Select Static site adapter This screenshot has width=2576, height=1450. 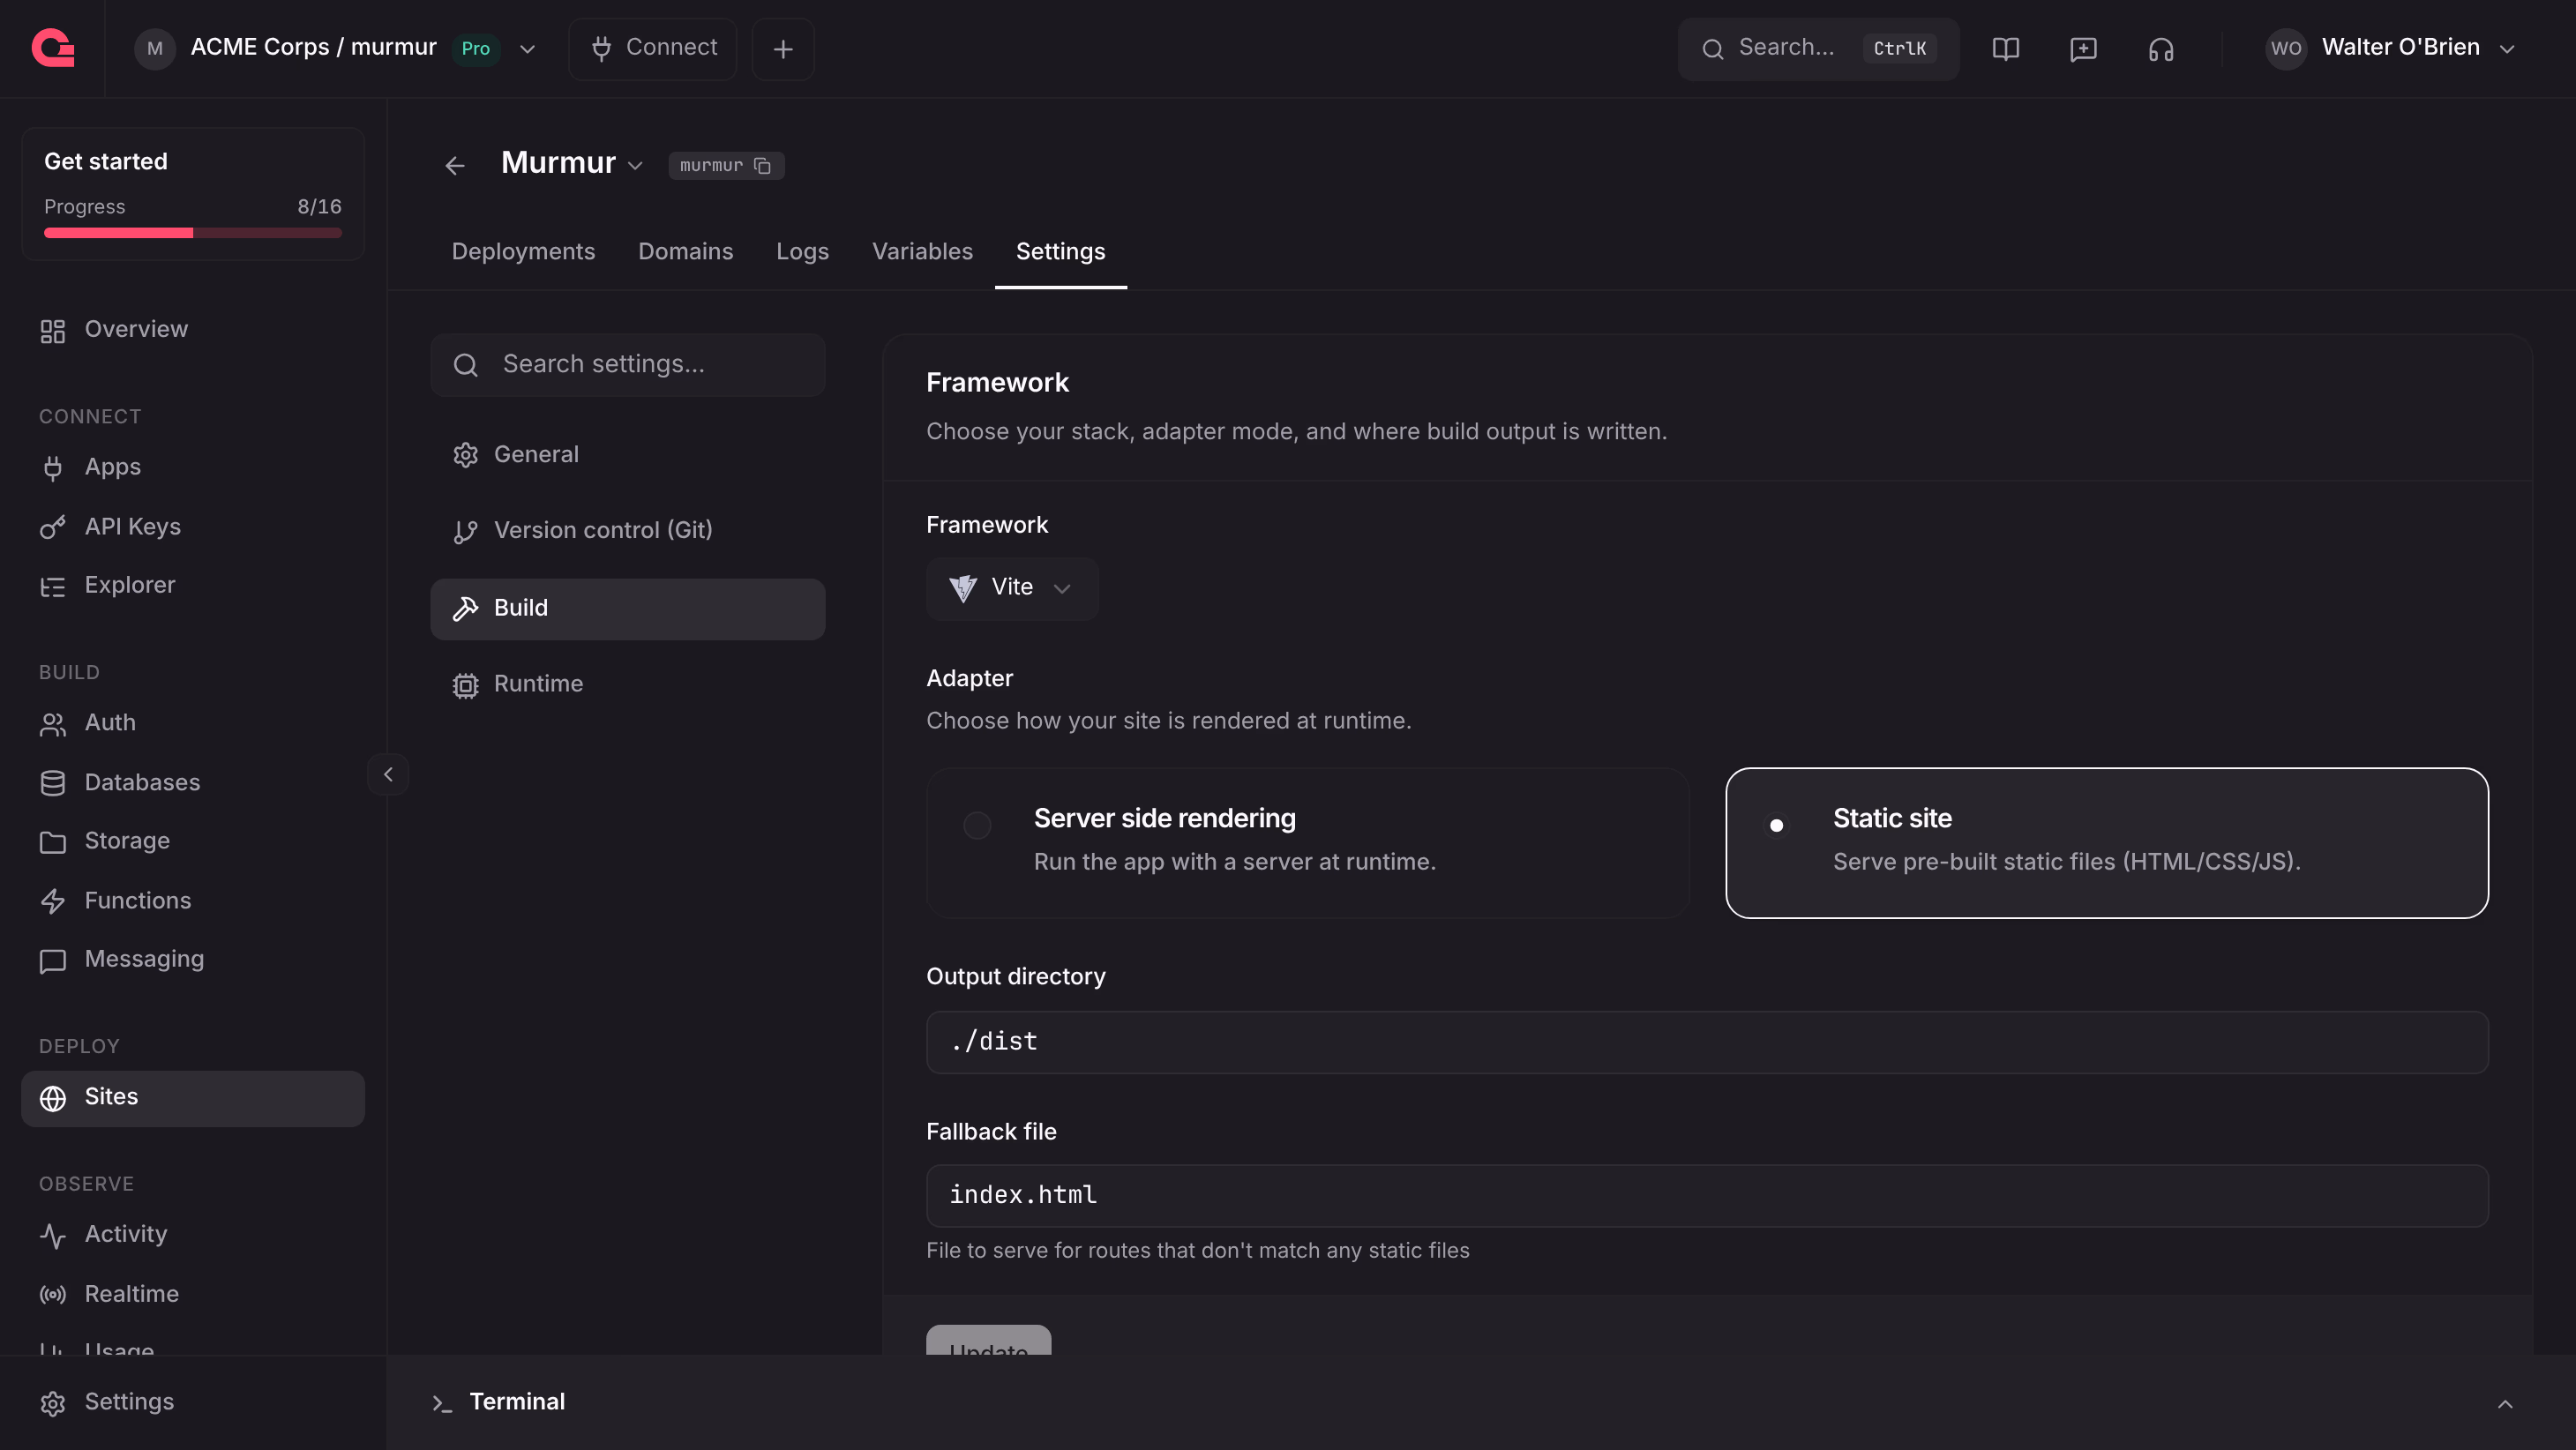point(2106,842)
